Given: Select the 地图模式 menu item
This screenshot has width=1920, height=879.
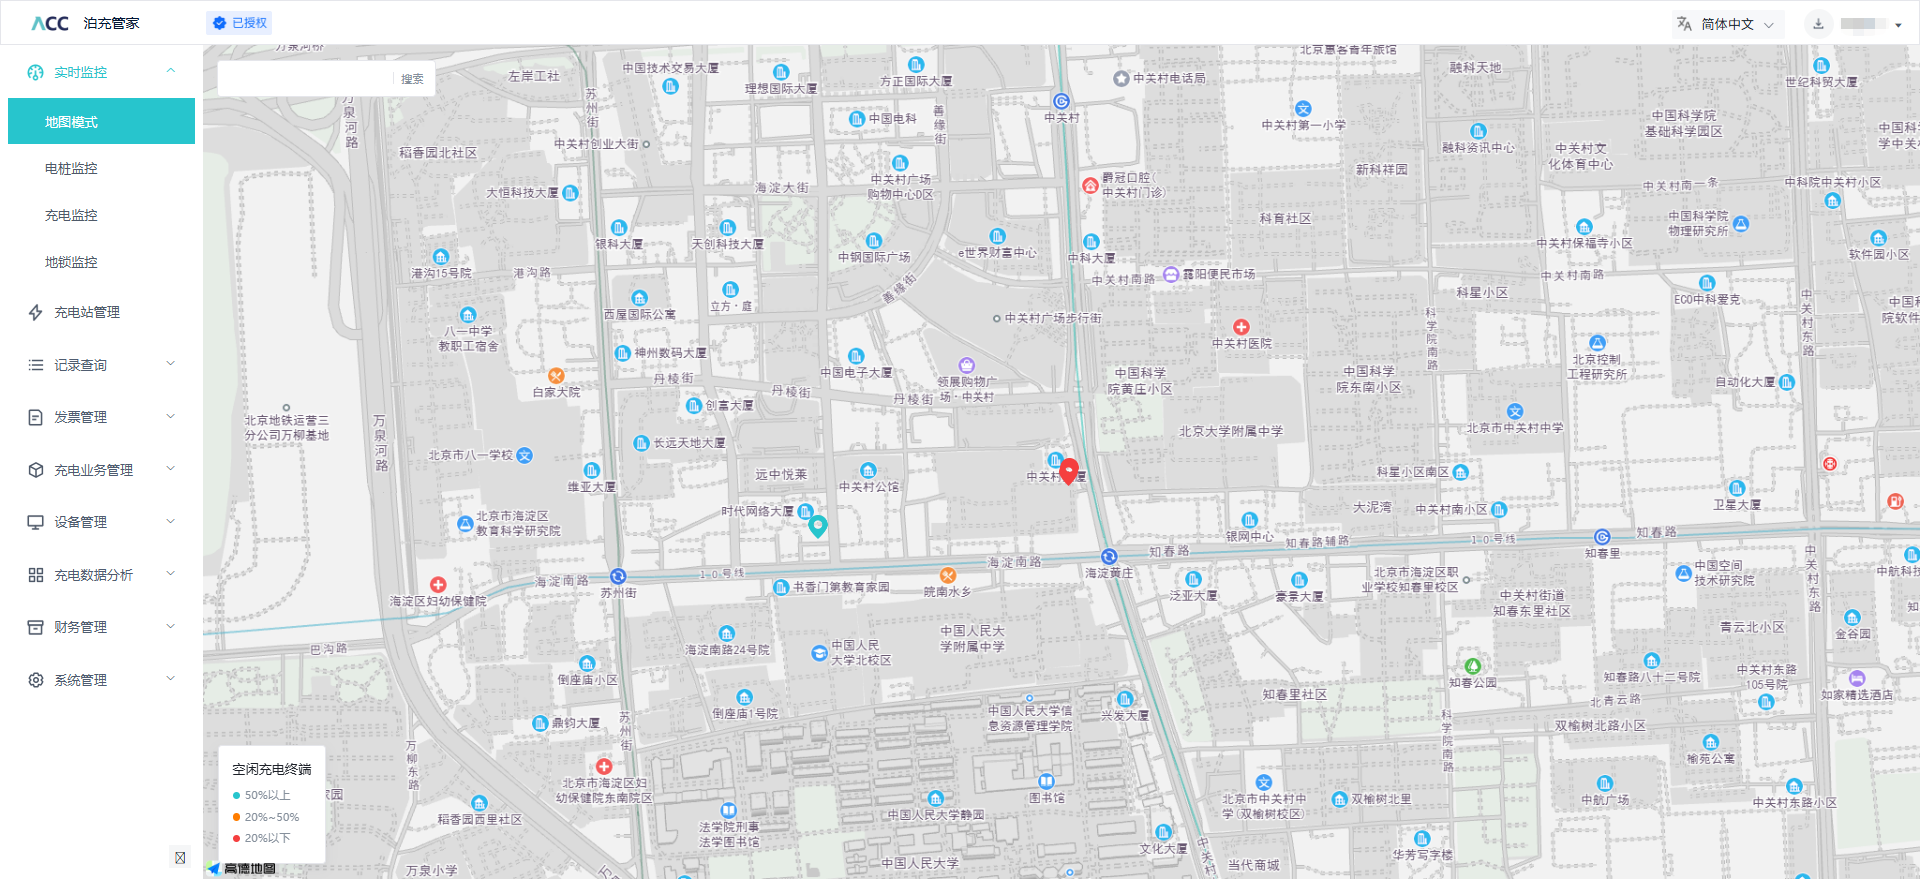Looking at the screenshot, I should 101,121.
